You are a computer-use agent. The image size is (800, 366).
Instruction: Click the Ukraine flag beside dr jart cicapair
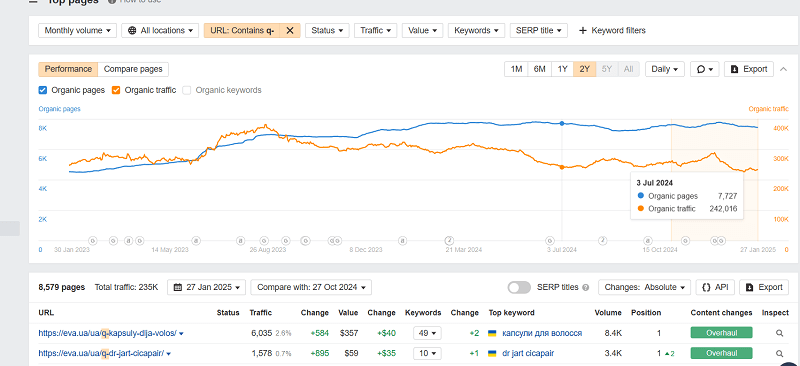[x=492, y=353]
